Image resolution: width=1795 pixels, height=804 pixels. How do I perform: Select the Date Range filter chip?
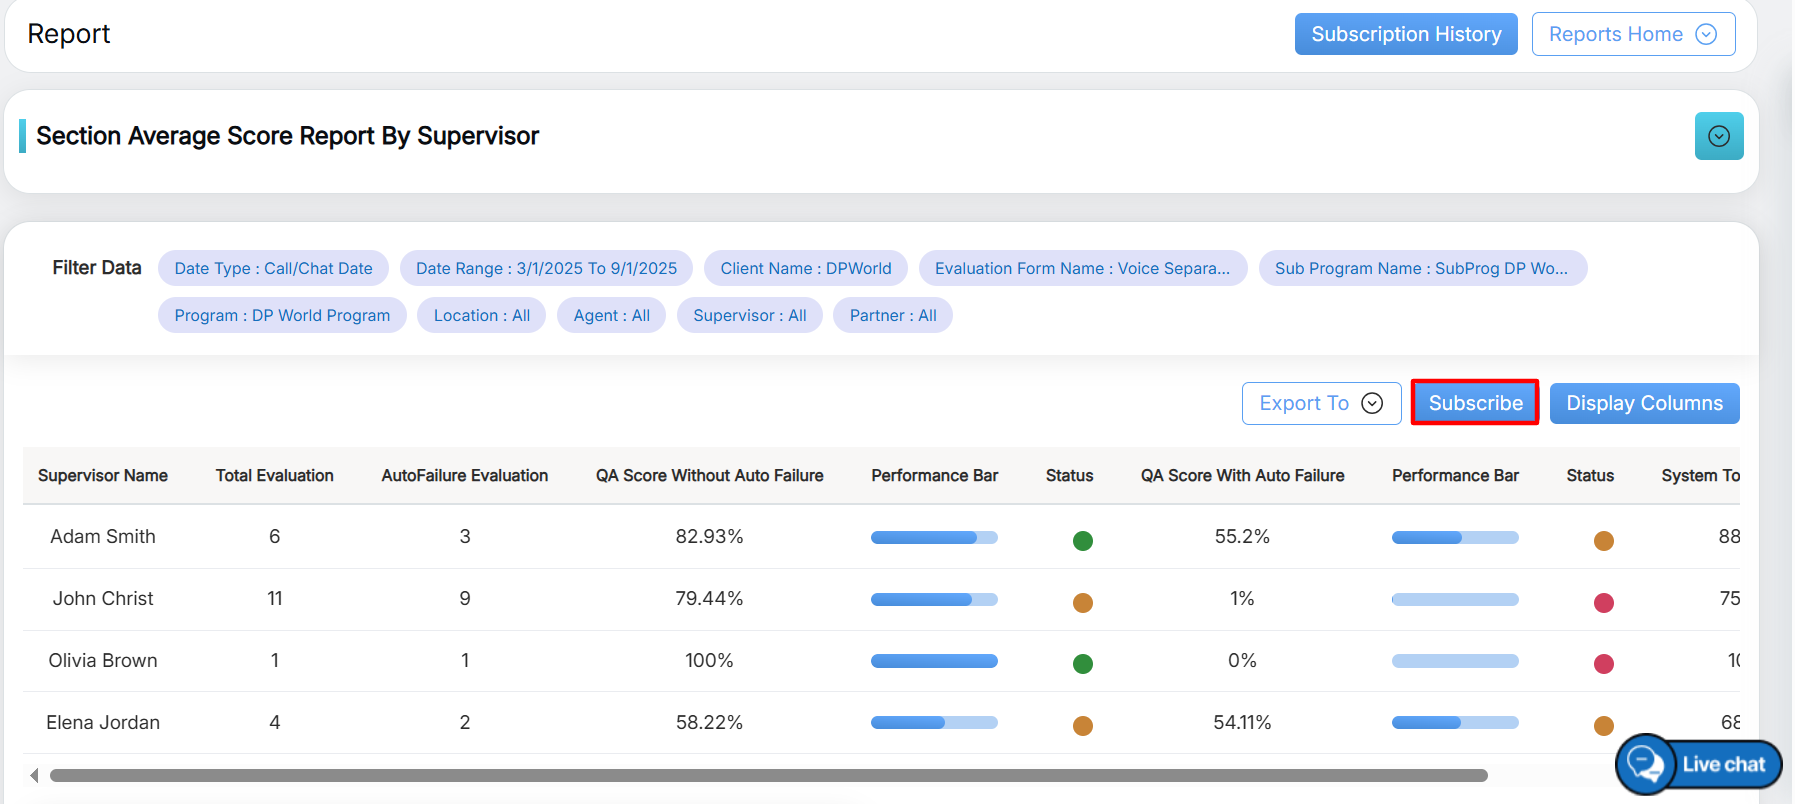pyautogui.click(x=546, y=268)
